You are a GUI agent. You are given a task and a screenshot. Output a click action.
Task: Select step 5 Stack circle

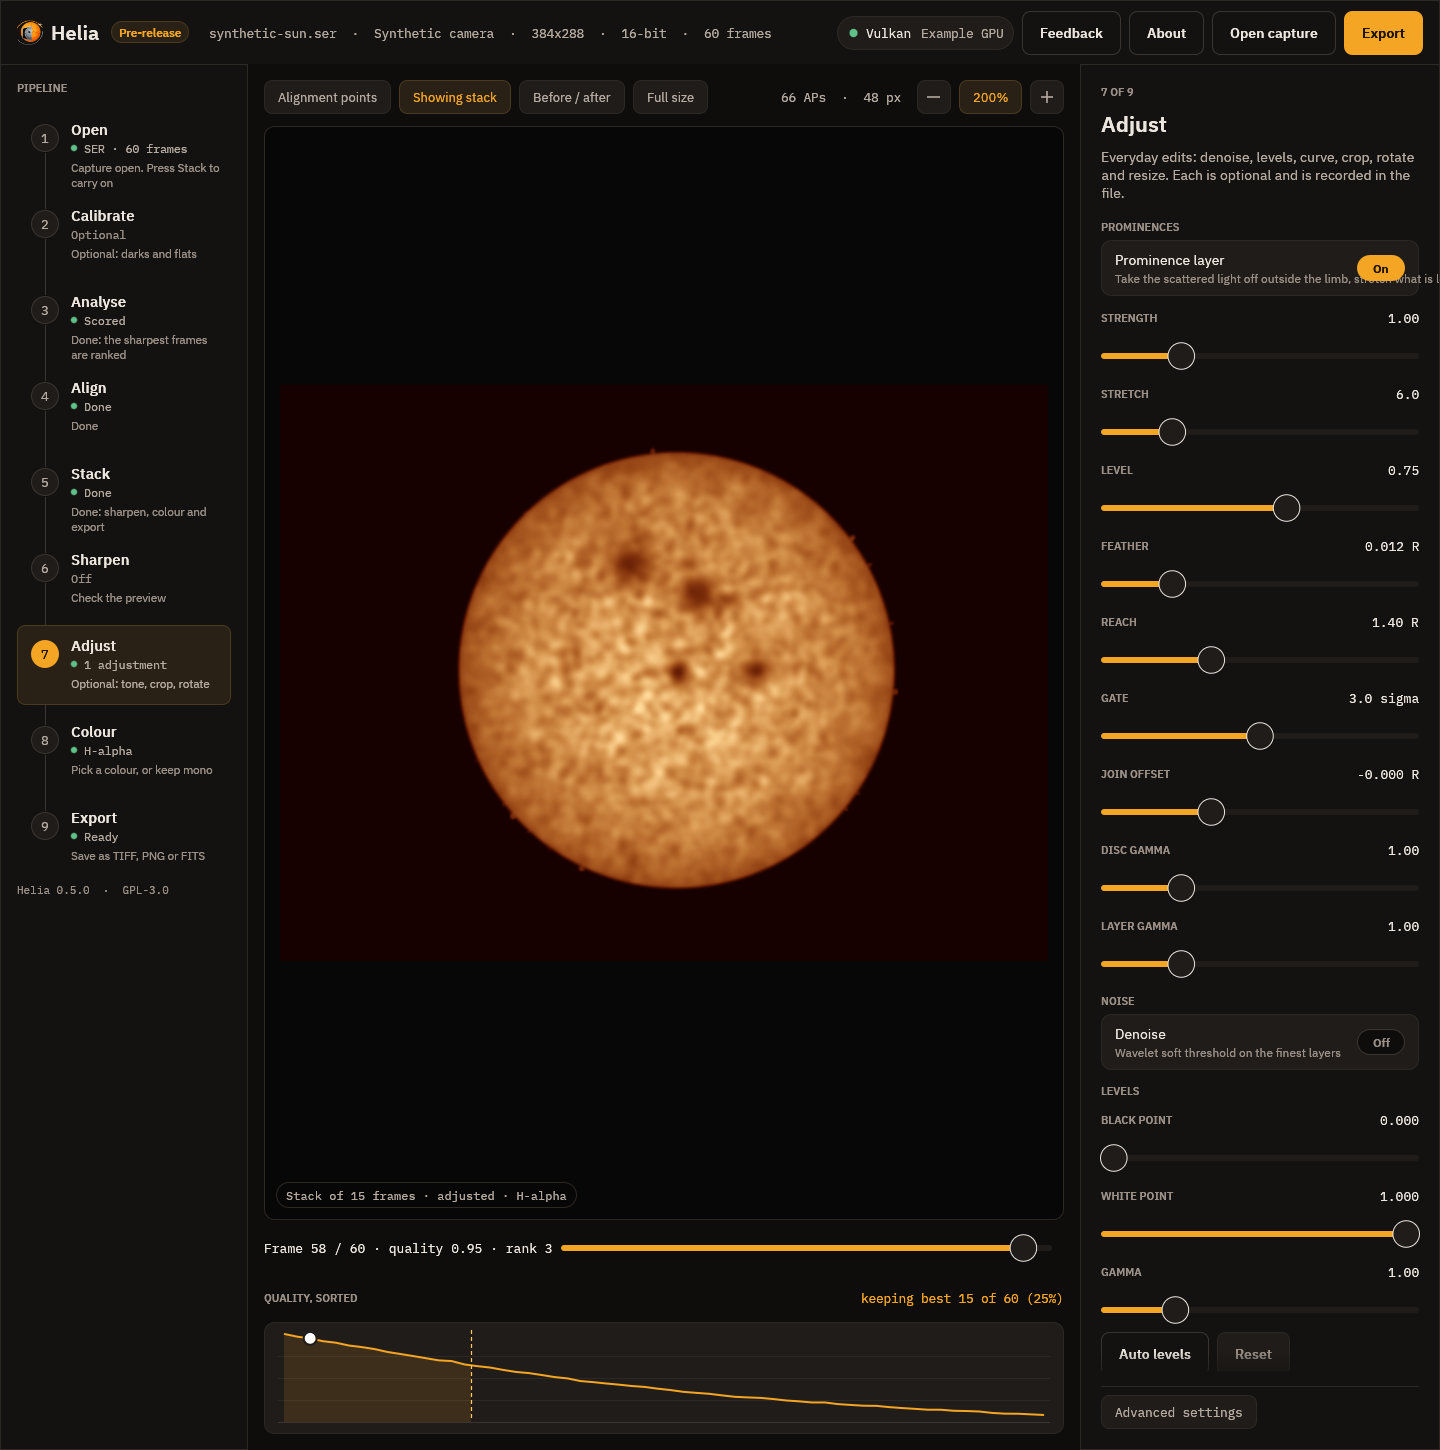[x=44, y=482]
